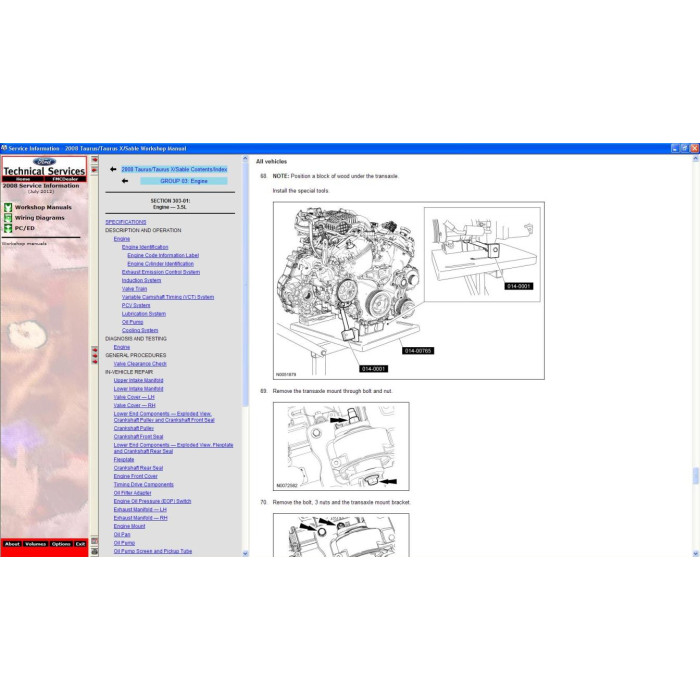The height and width of the screenshot is (700, 700).
Task: Open the Home tab under Technical Services
Action: (23, 179)
